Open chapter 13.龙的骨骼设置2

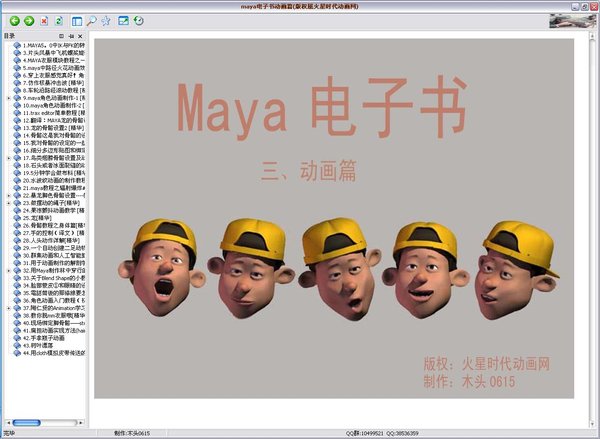coord(53,128)
